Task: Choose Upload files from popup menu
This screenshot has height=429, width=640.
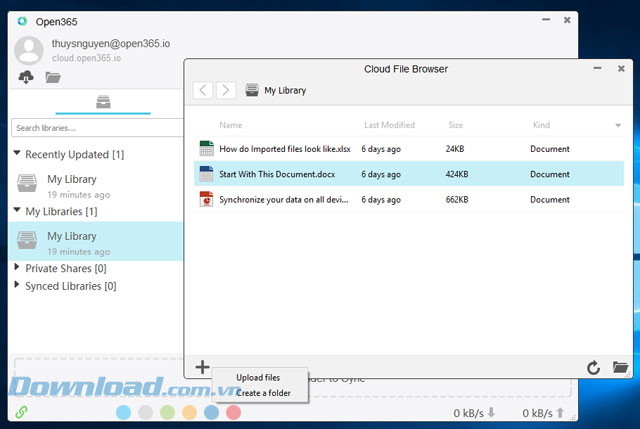Action: [x=258, y=378]
